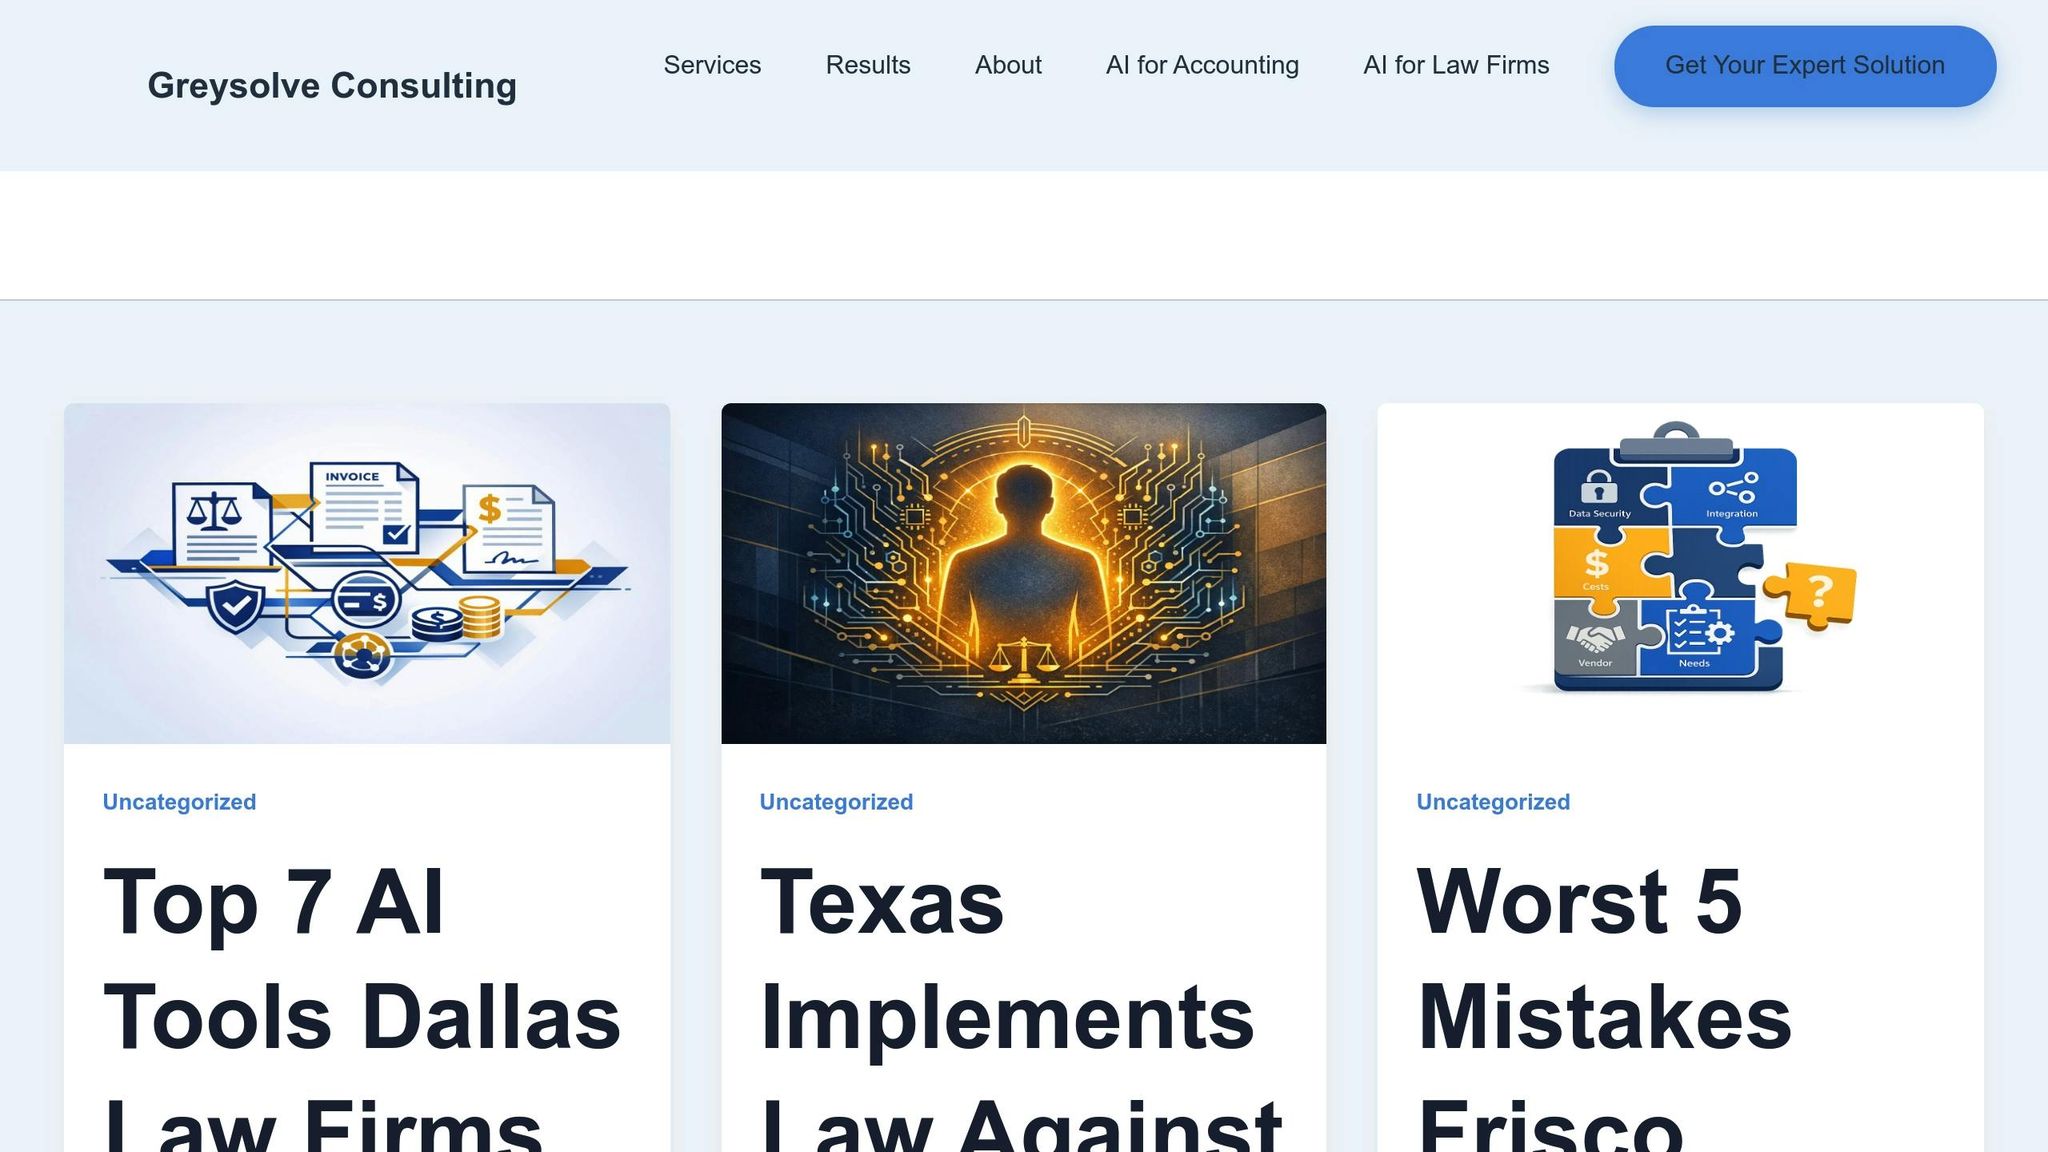Image resolution: width=2048 pixels, height=1152 pixels.
Task: Click Uncategorized tag on Texas post
Action: click(x=836, y=802)
